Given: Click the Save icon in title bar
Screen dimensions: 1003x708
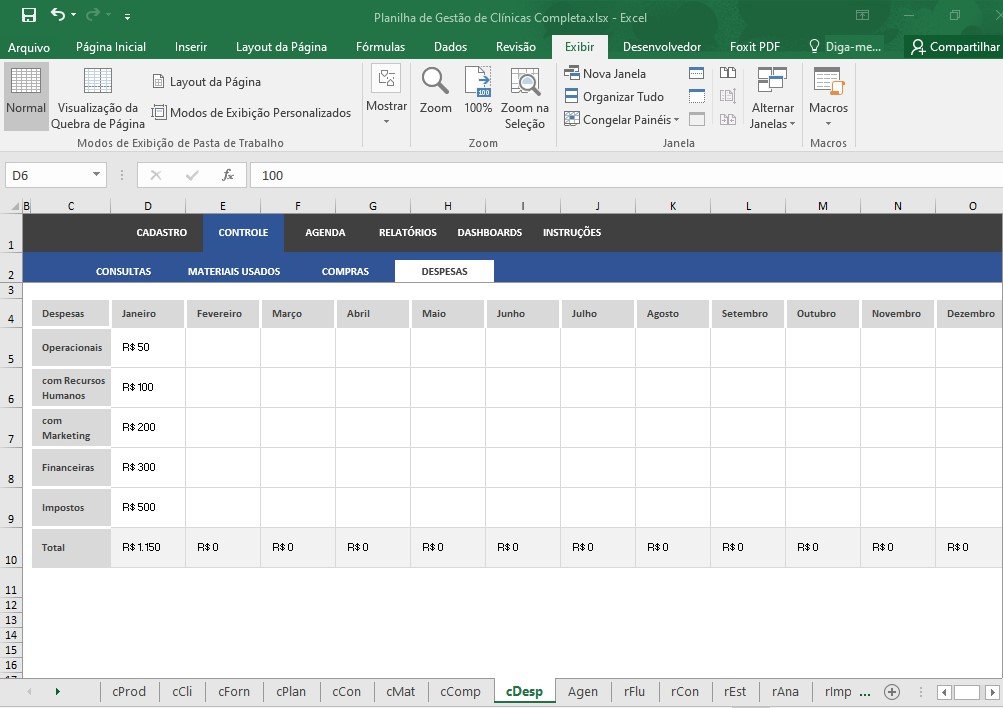Looking at the screenshot, I should pyautogui.click(x=28, y=15).
